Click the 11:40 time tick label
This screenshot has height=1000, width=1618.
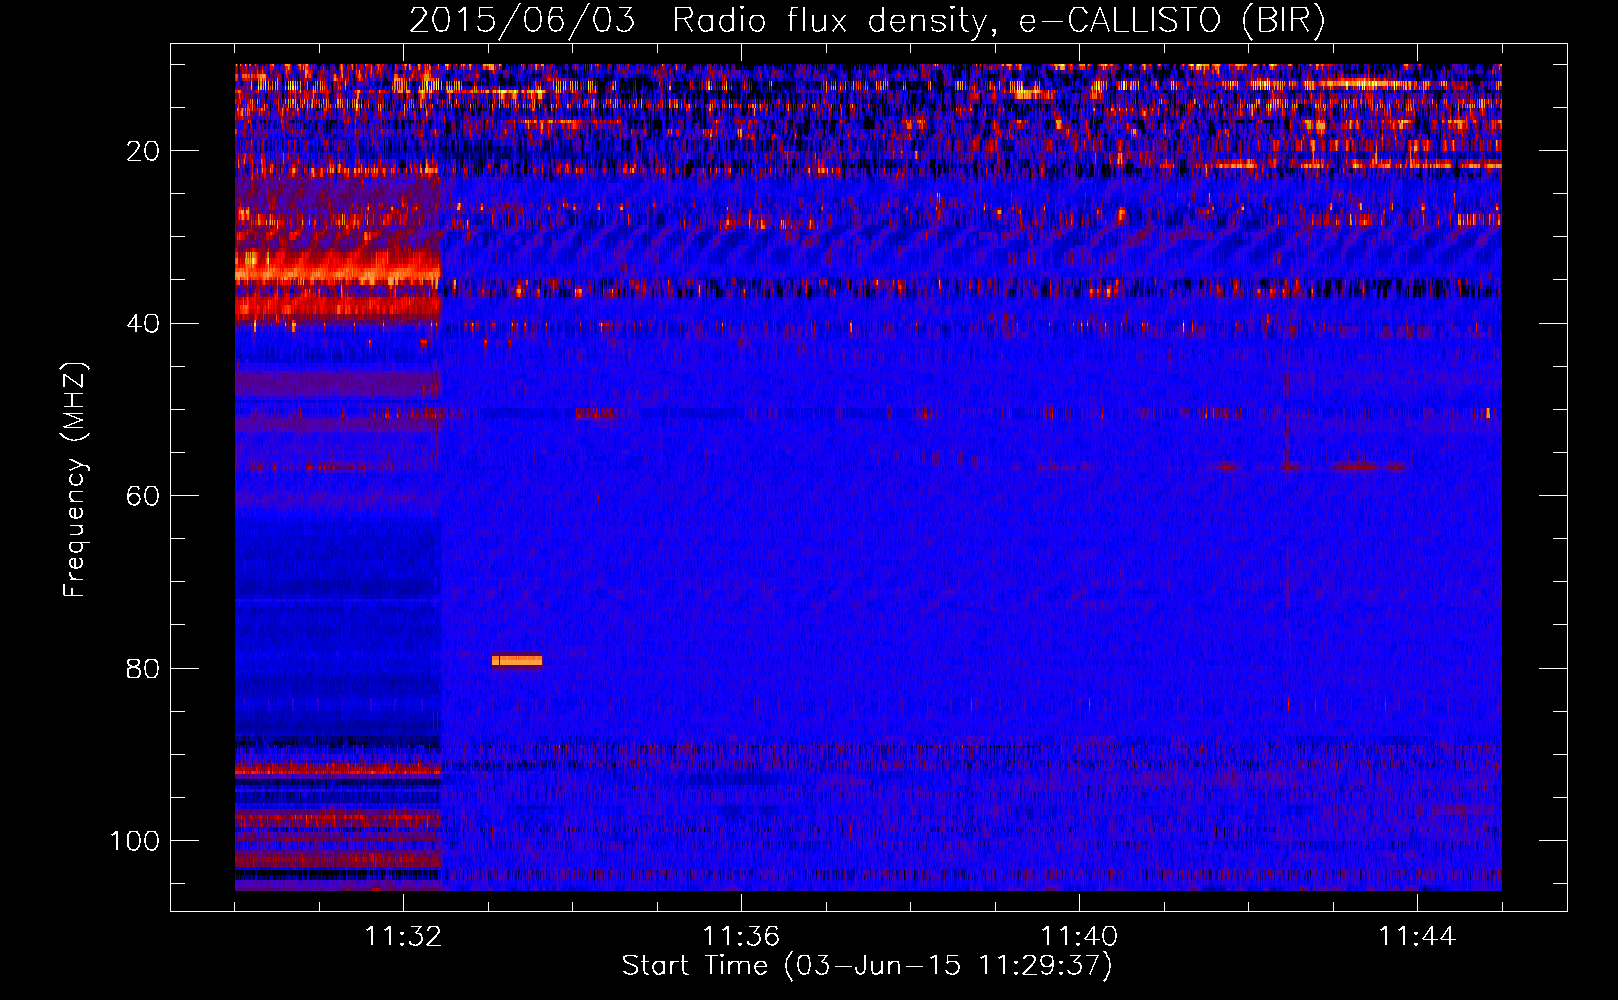click(x=1079, y=937)
